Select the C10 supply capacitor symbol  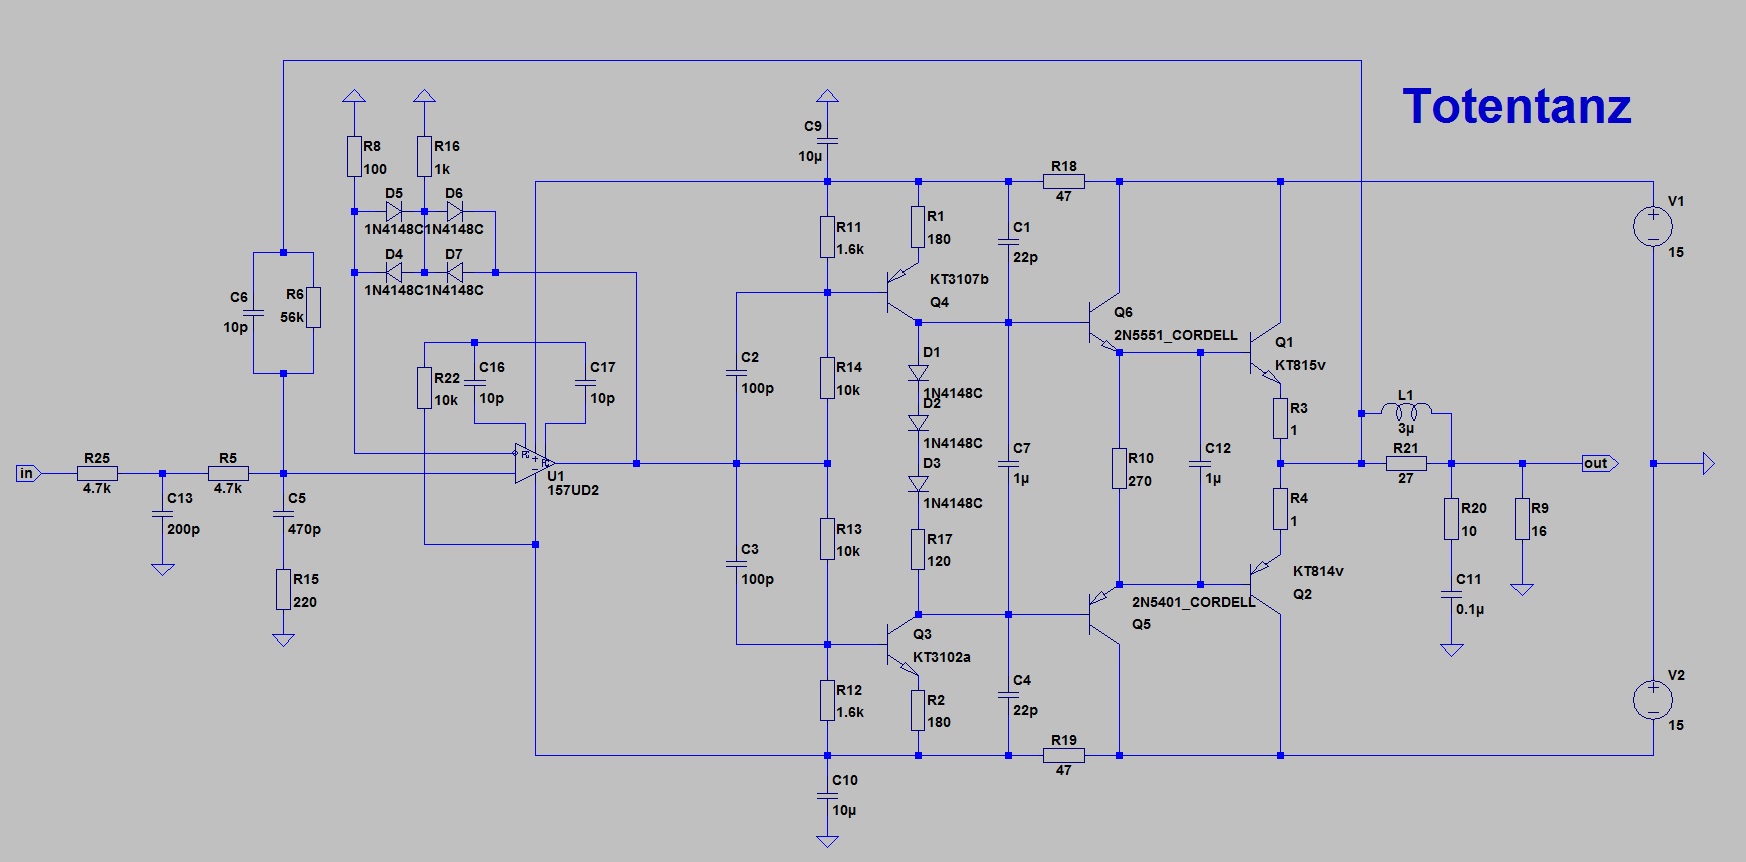point(827,795)
